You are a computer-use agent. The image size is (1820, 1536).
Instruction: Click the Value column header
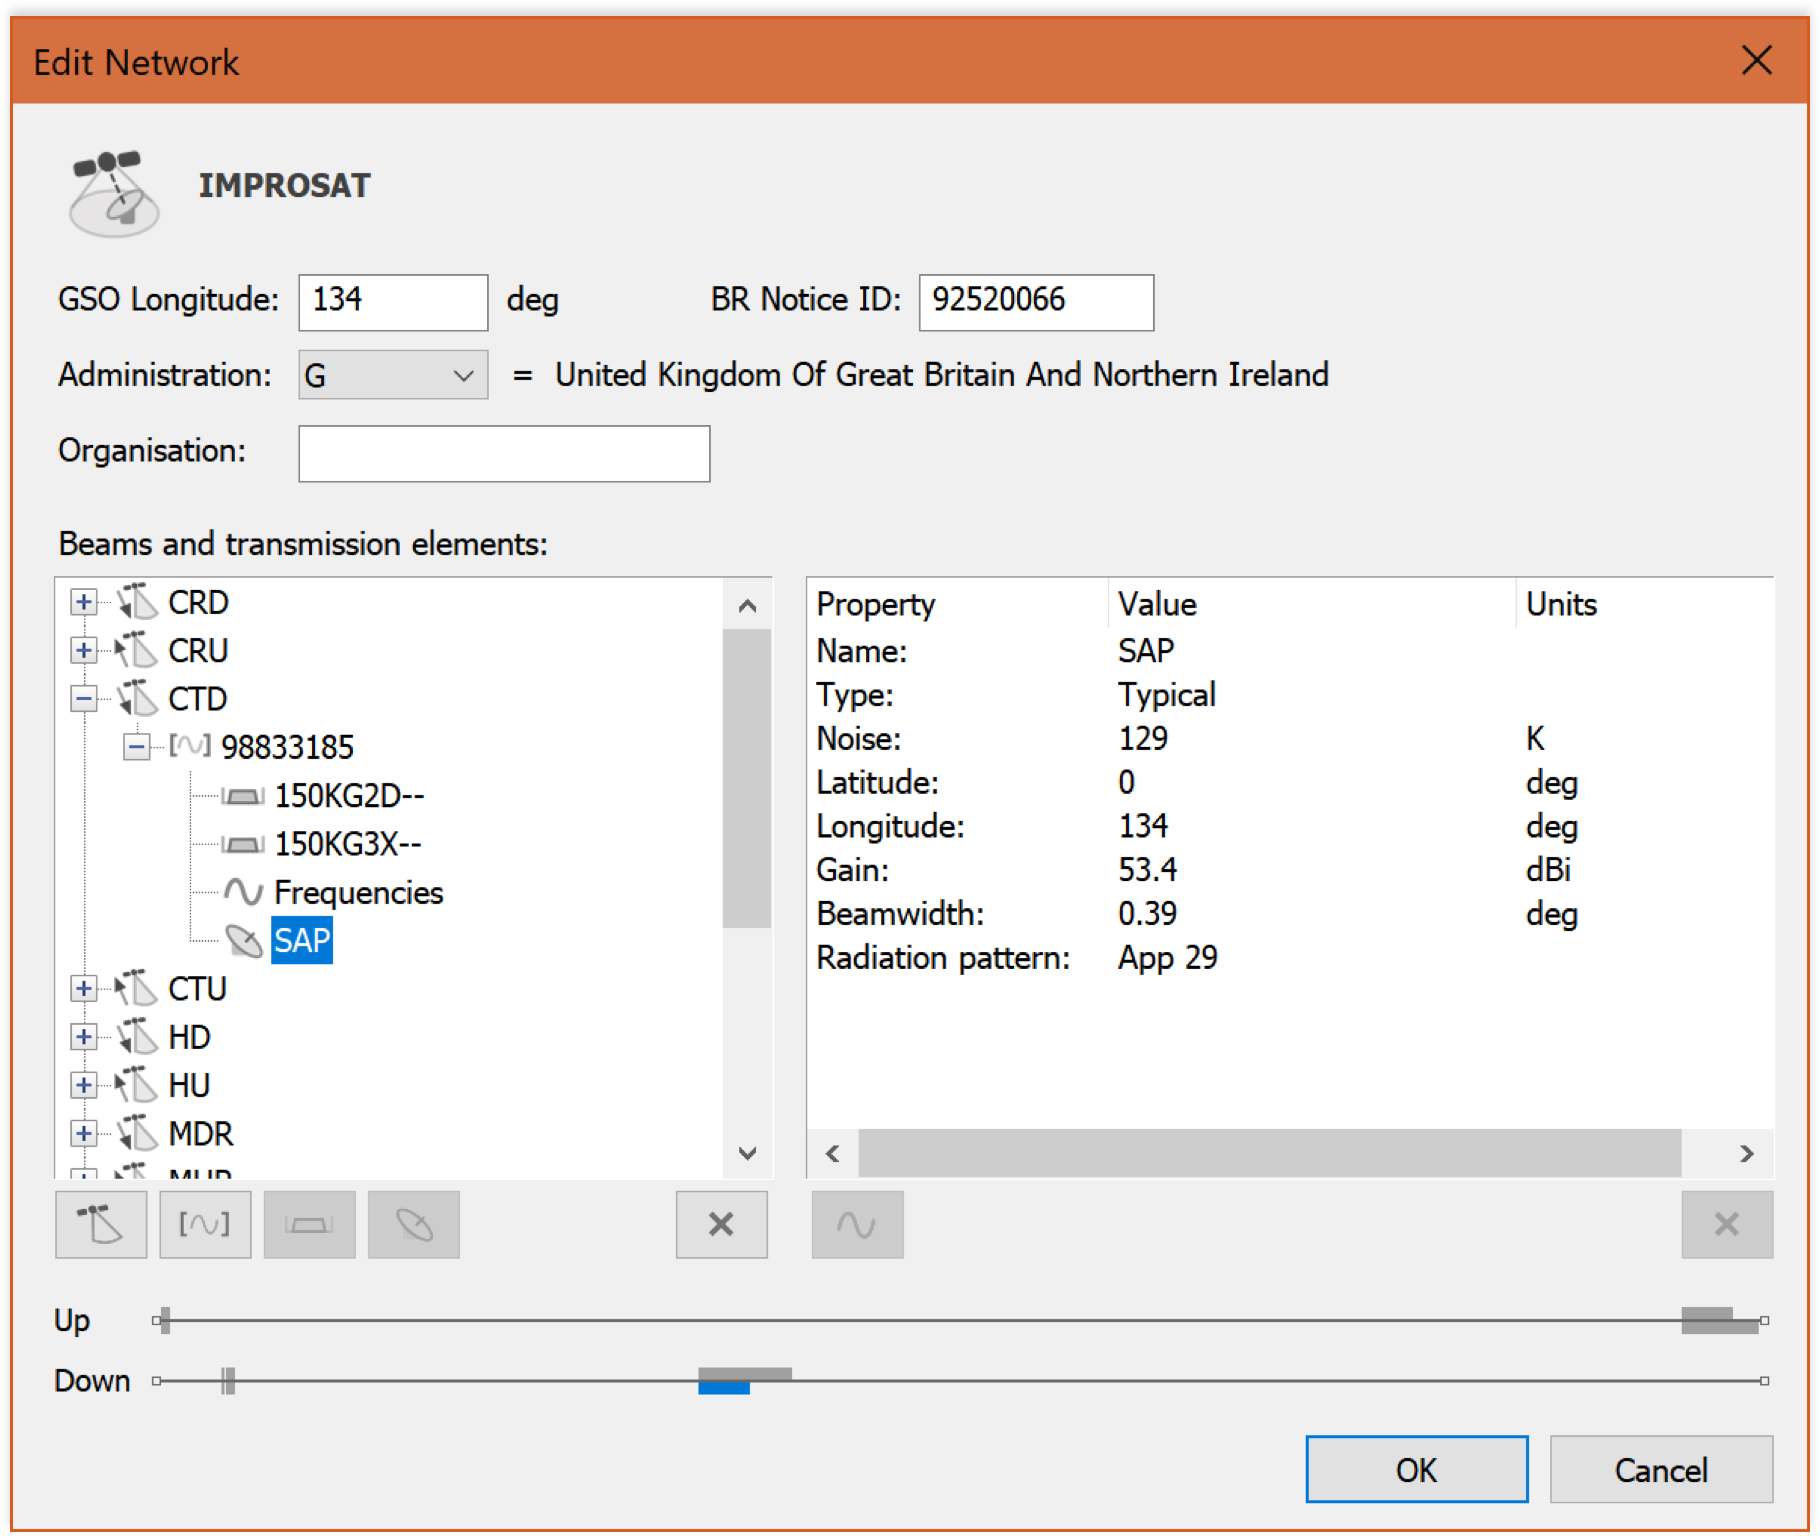(1312, 604)
